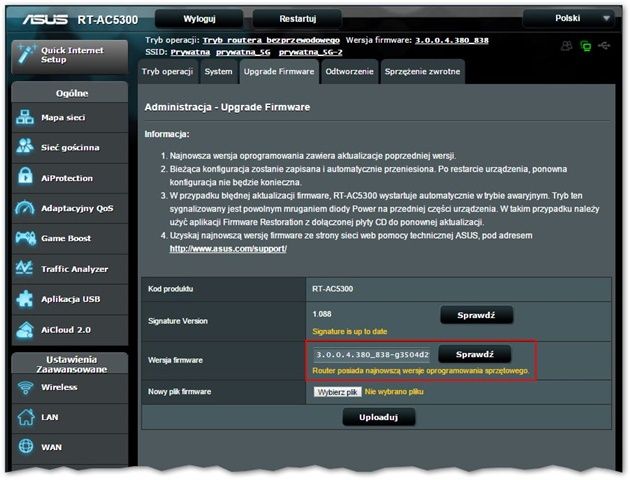Open the asus.com/support link

click(228, 249)
